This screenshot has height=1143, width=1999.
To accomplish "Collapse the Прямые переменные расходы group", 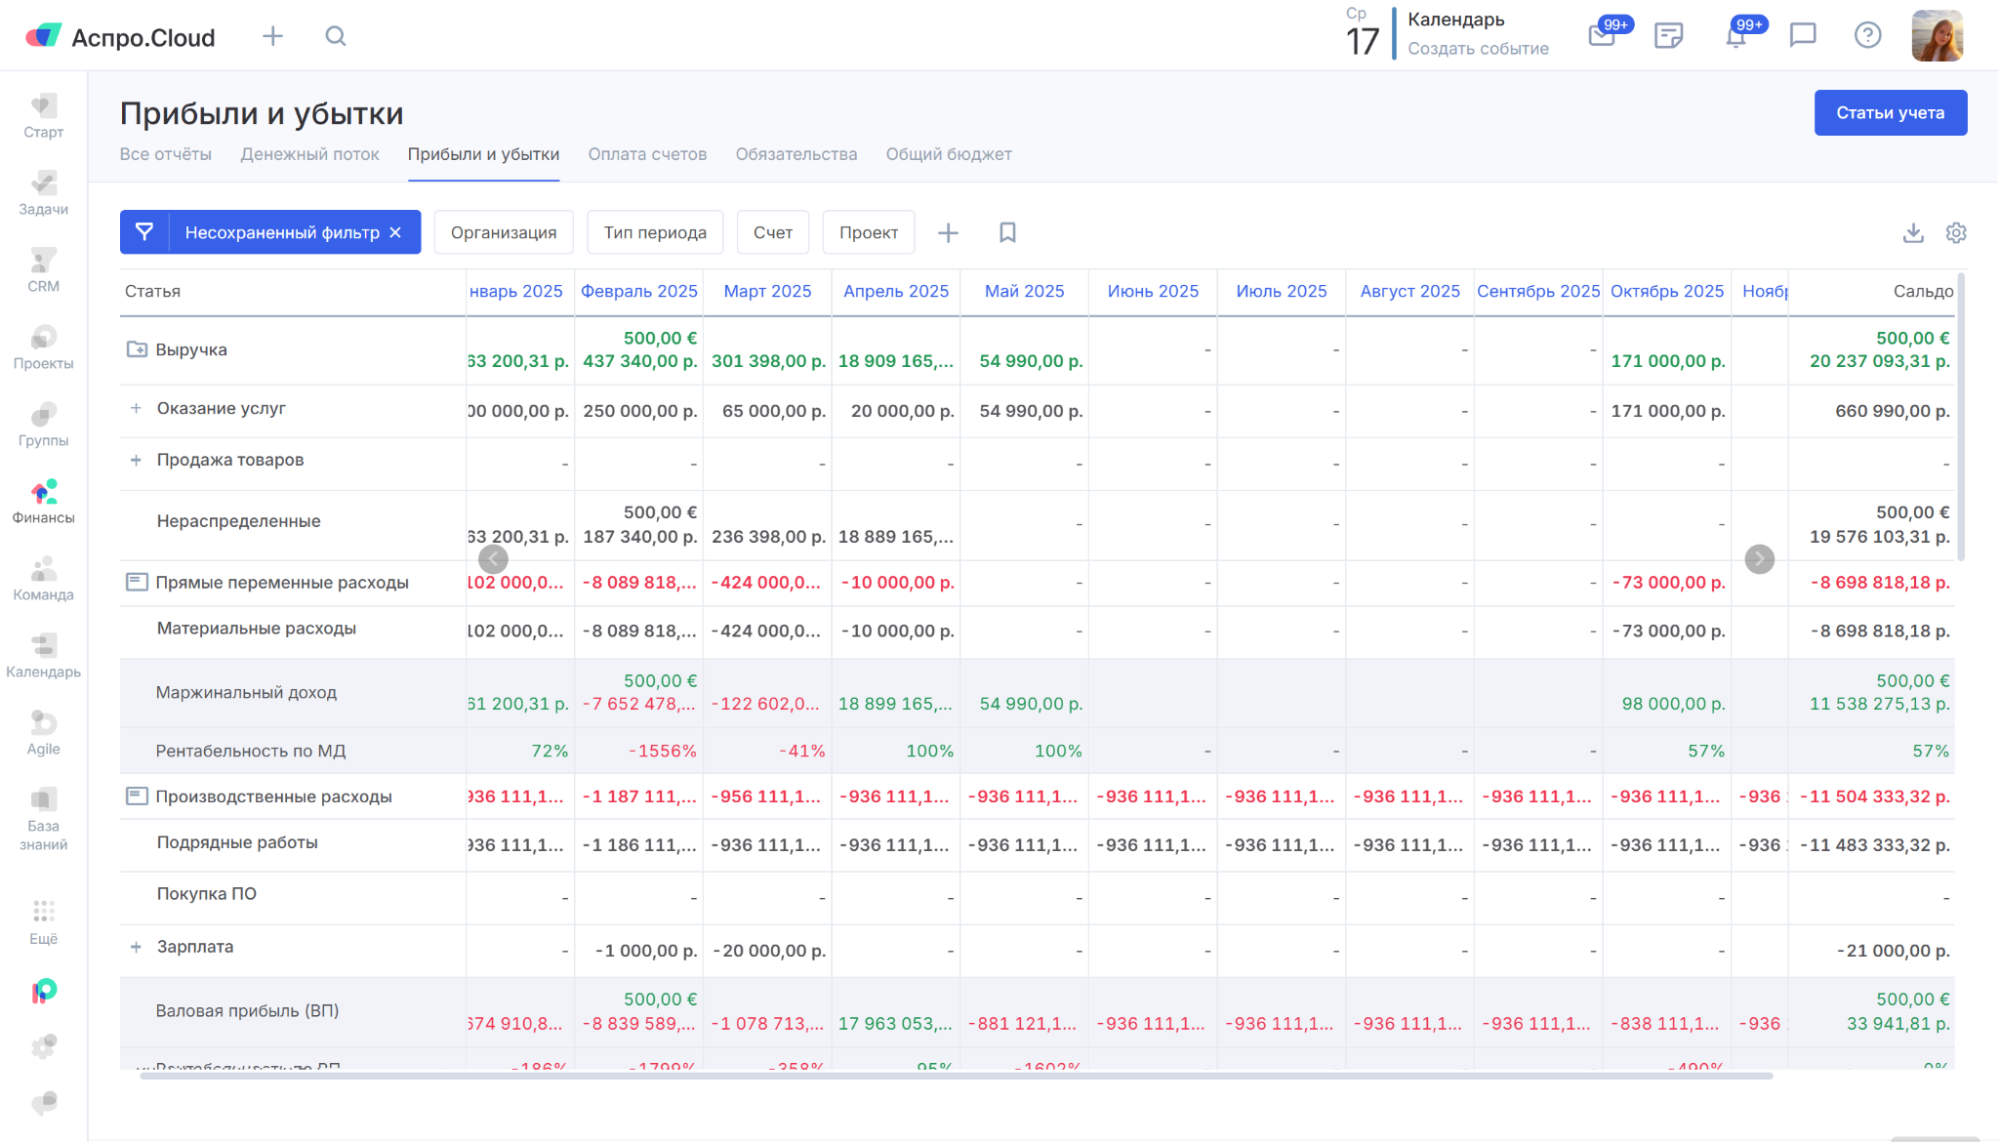I will click(x=137, y=582).
